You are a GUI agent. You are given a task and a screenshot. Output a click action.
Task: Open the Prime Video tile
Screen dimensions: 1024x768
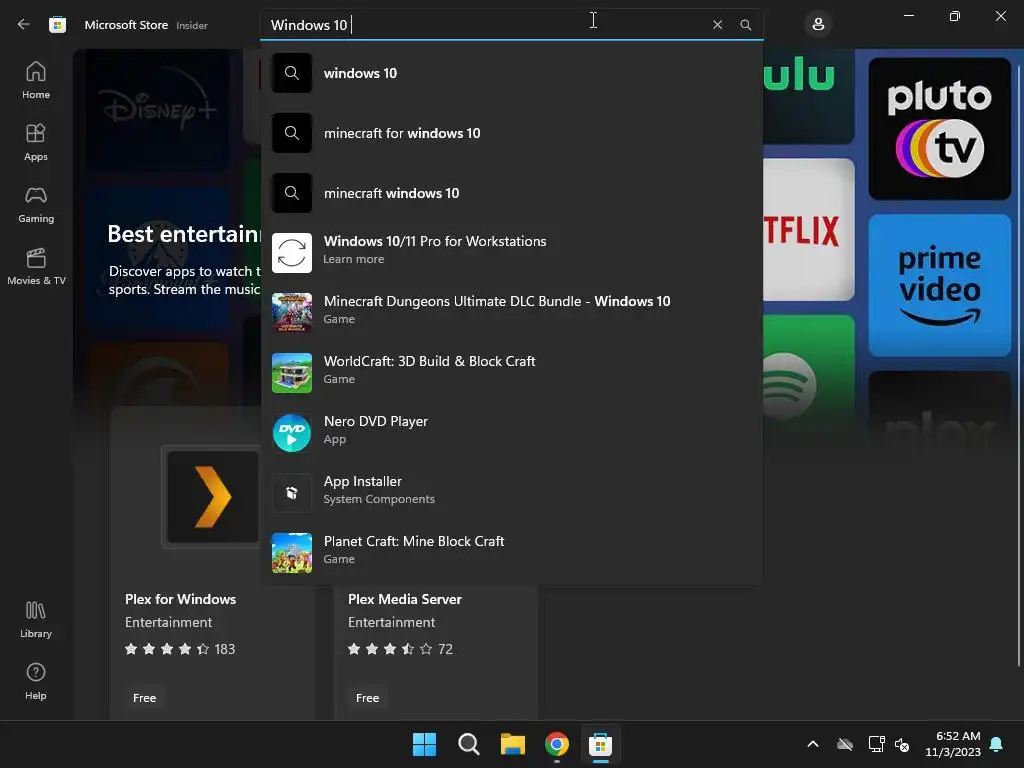pos(940,285)
